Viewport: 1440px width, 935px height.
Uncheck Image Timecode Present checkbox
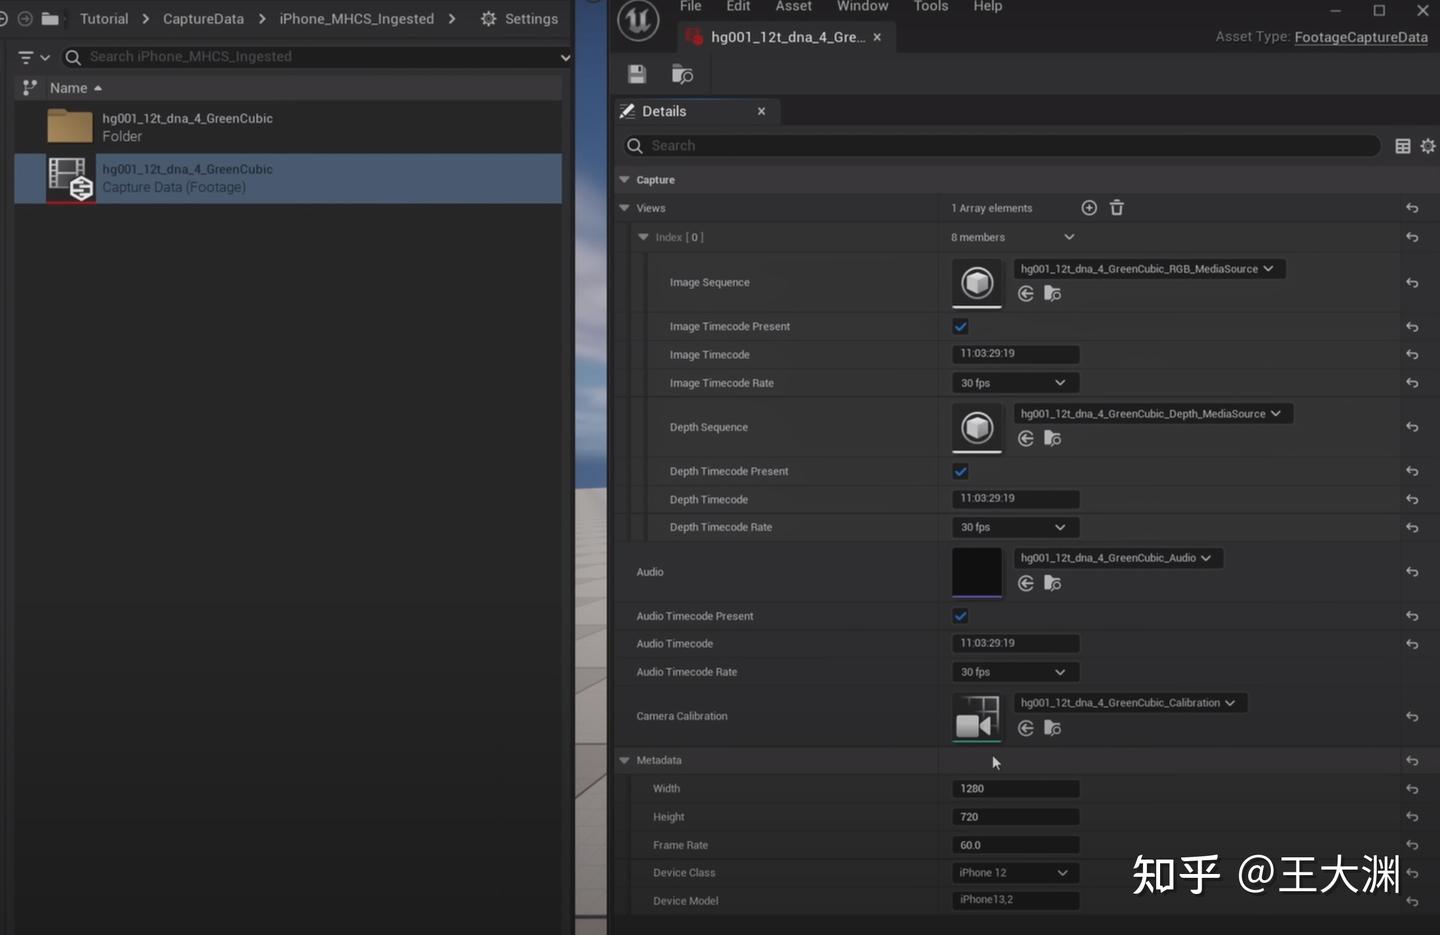(x=960, y=327)
